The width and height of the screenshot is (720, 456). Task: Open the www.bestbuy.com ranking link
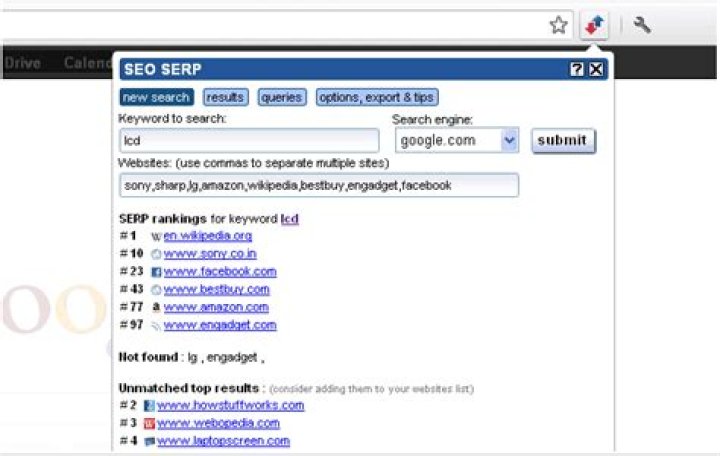(x=216, y=290)
